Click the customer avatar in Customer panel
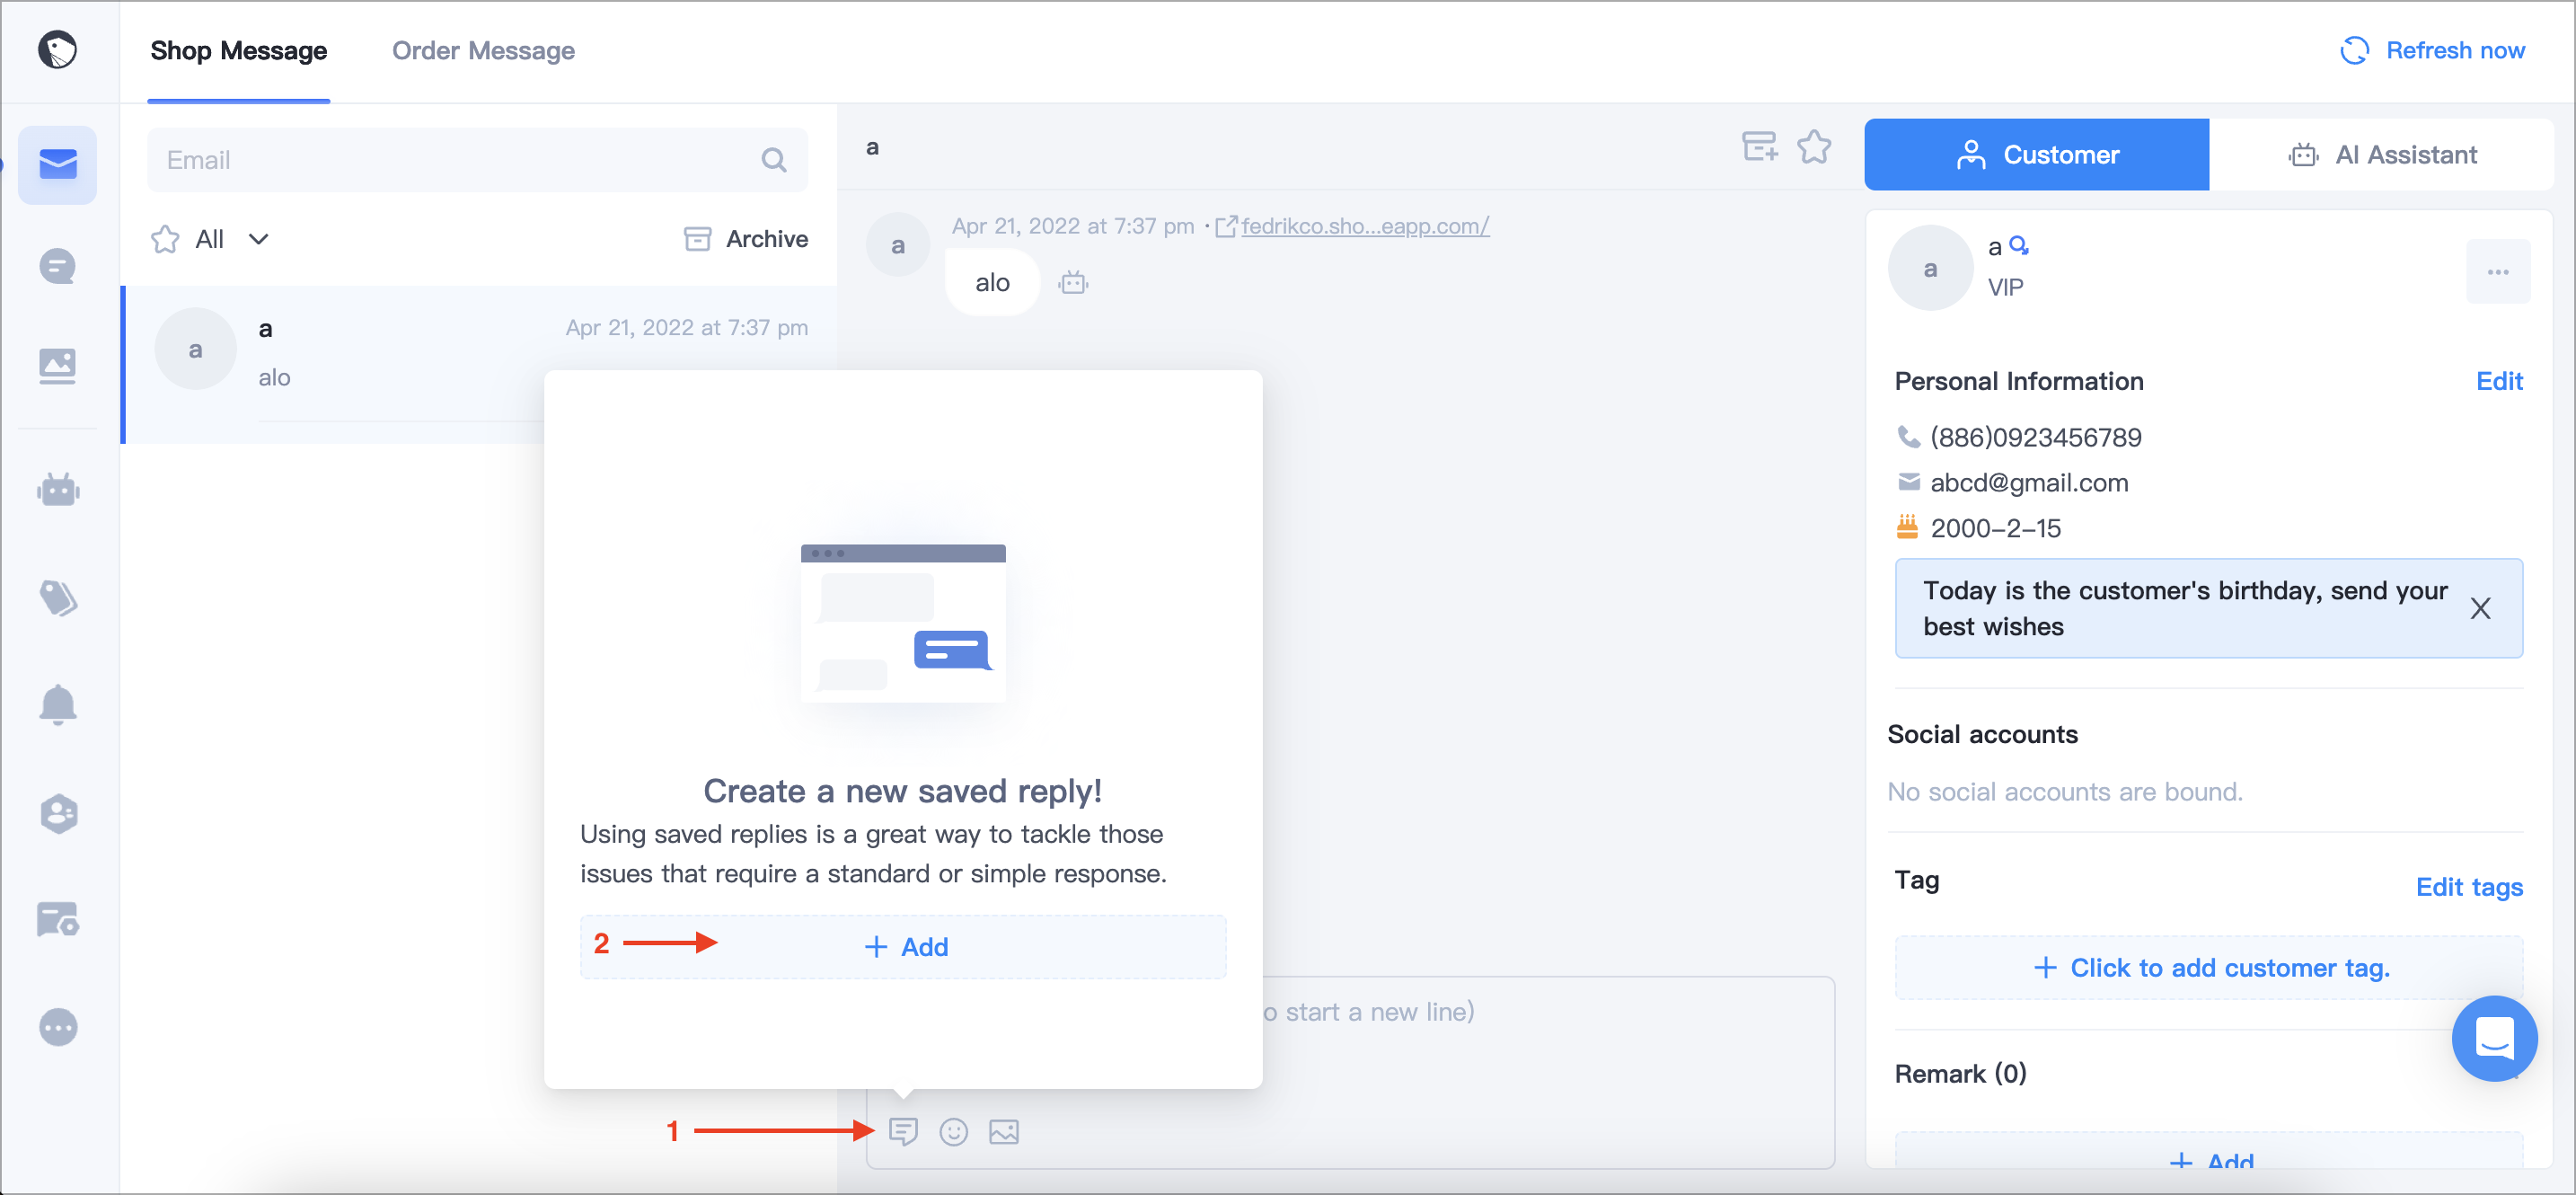2576x1195 pixels. coord(1930,268)
